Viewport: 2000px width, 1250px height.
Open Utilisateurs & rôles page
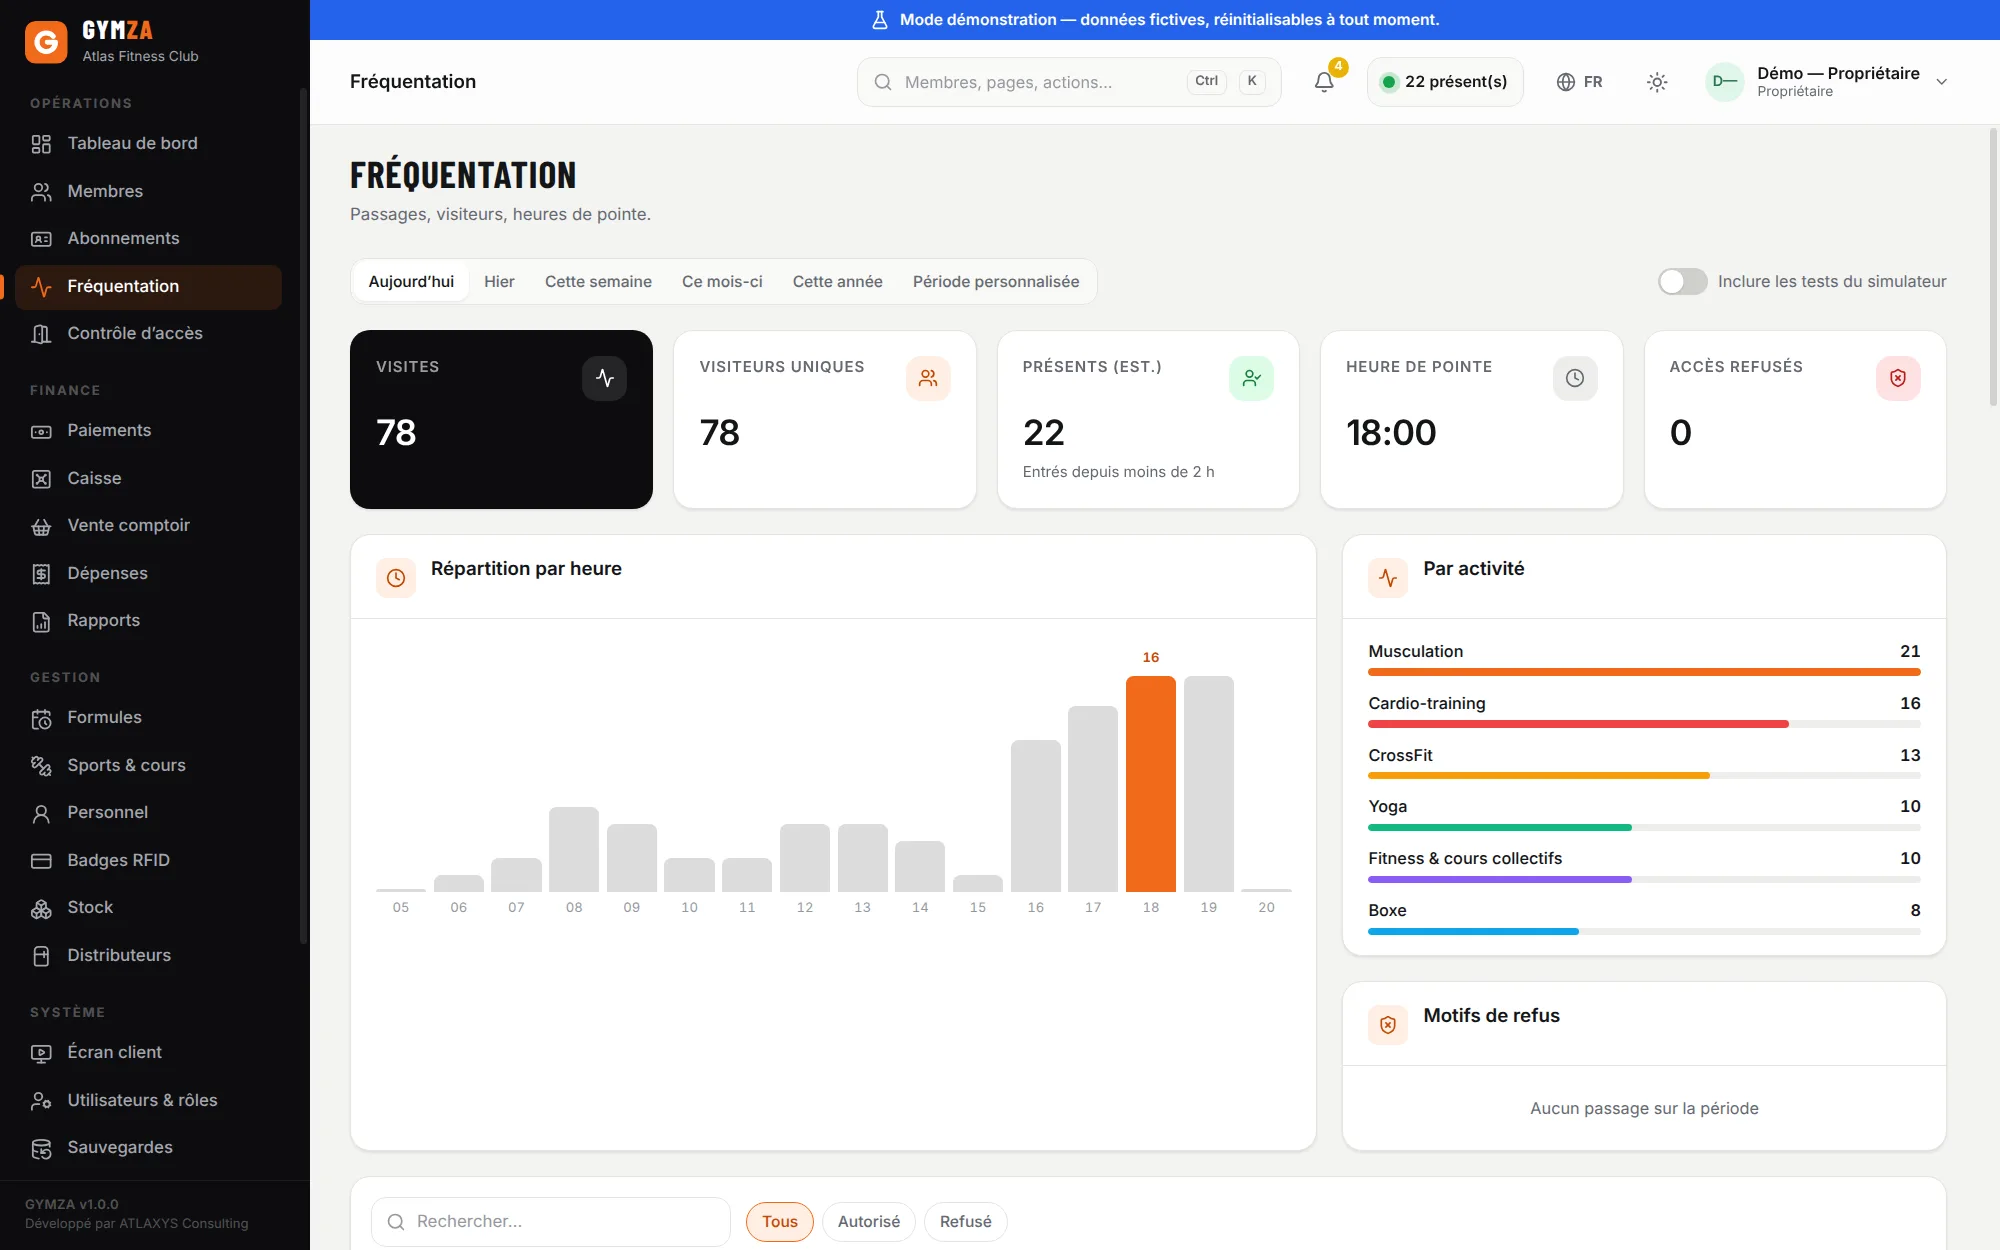tap(148, 1101)
